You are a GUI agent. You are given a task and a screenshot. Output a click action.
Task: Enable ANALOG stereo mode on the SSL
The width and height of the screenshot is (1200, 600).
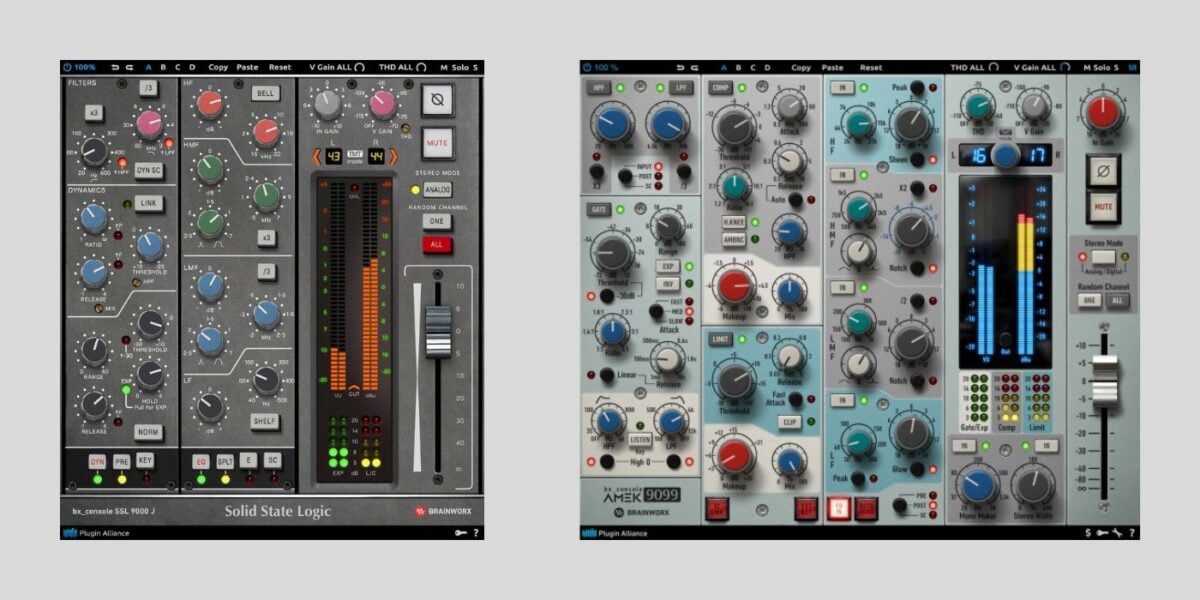(x=438, y=189)
